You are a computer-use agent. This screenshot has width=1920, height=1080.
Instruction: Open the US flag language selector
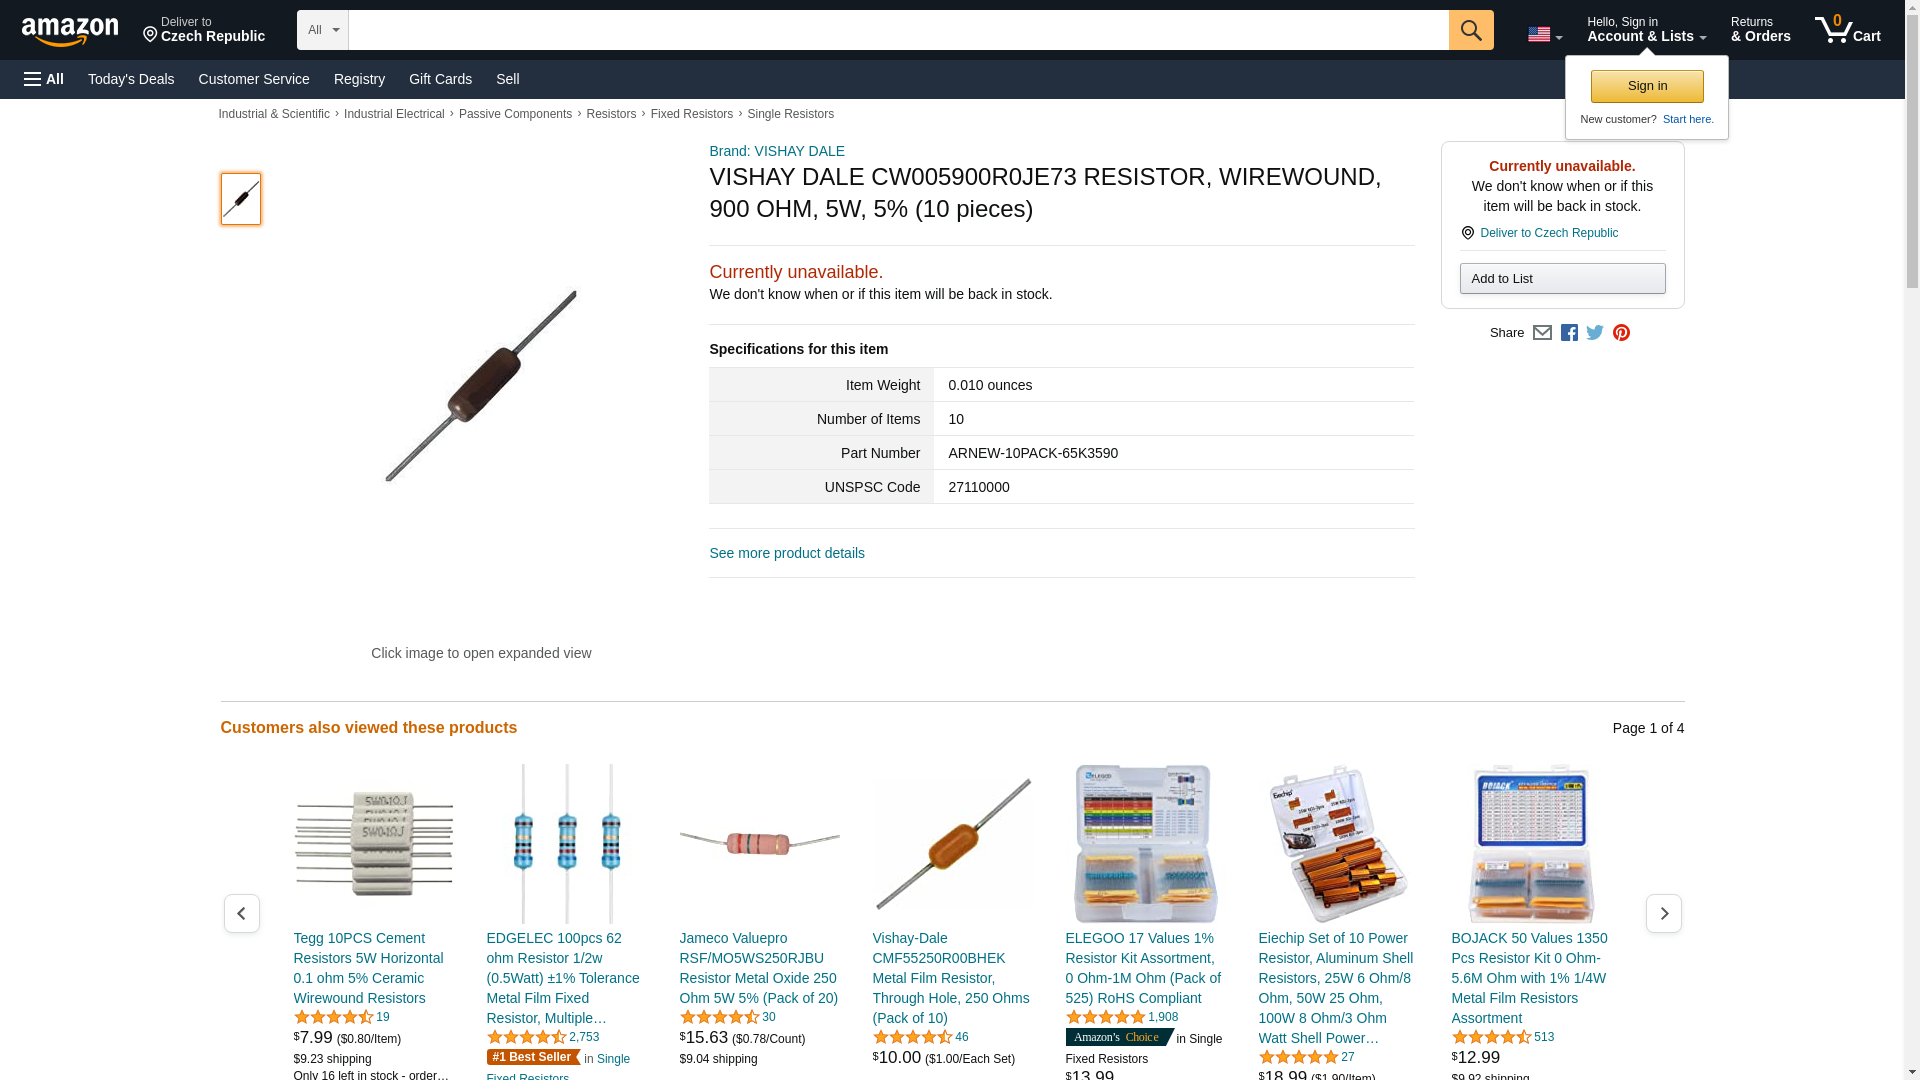click(x=1544, y=35)
